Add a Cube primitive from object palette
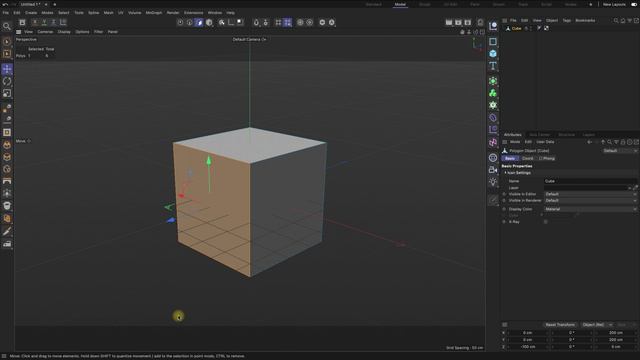The width and height of the screenshot is (640, 360). click(x=493, y=54)
